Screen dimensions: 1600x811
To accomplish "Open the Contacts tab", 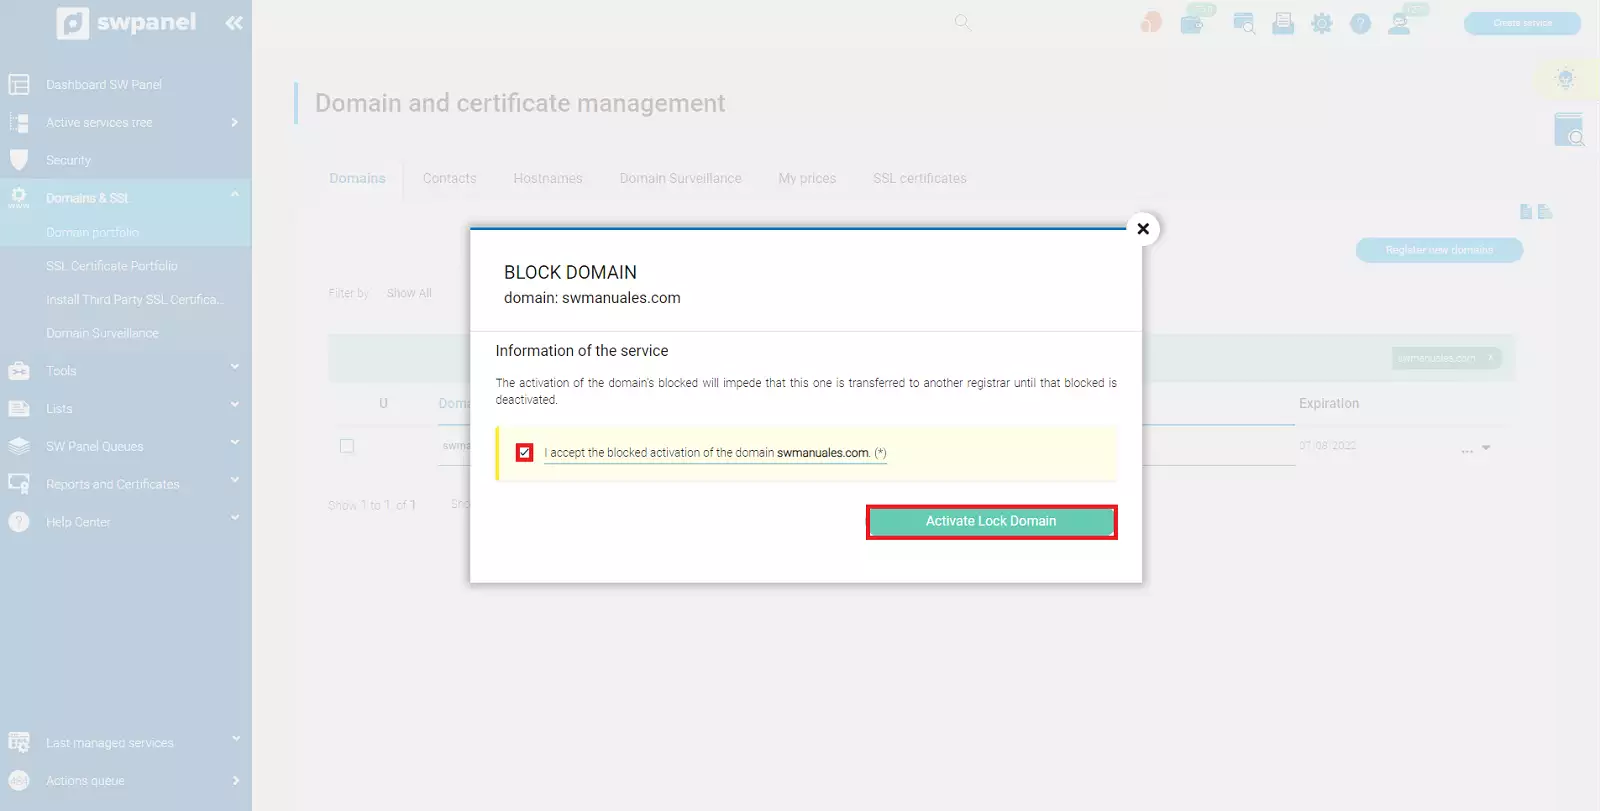I will point(449,178).
